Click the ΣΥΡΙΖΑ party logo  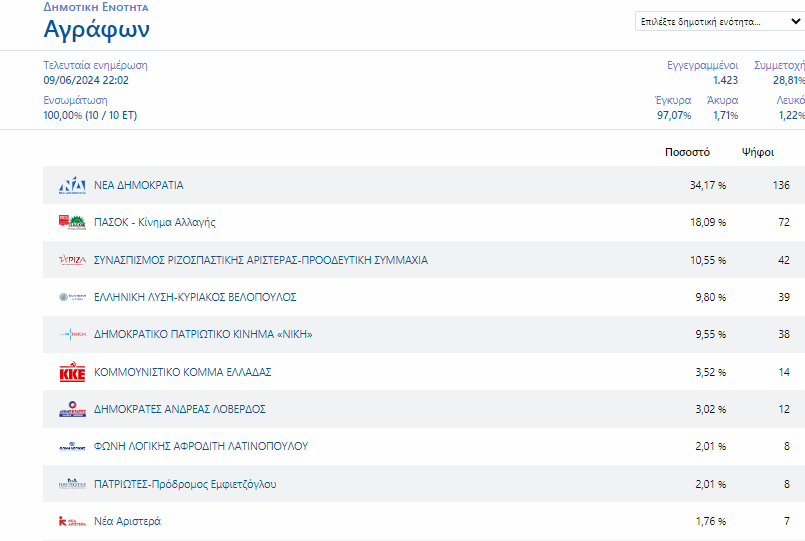pos(72,260)
